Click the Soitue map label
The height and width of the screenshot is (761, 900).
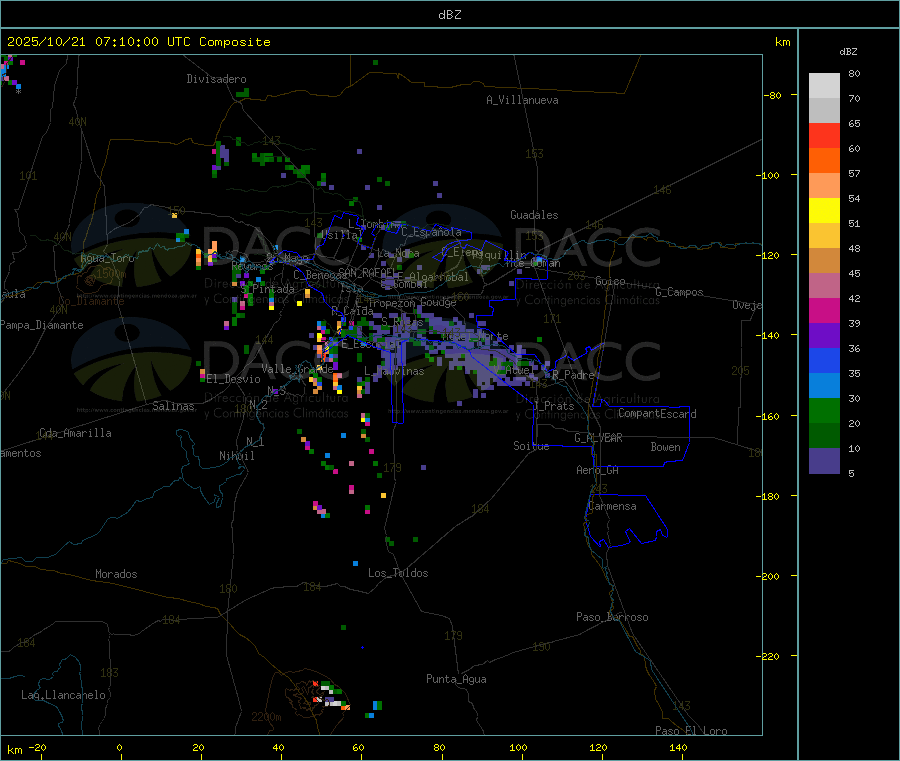[x=531, y=446]
